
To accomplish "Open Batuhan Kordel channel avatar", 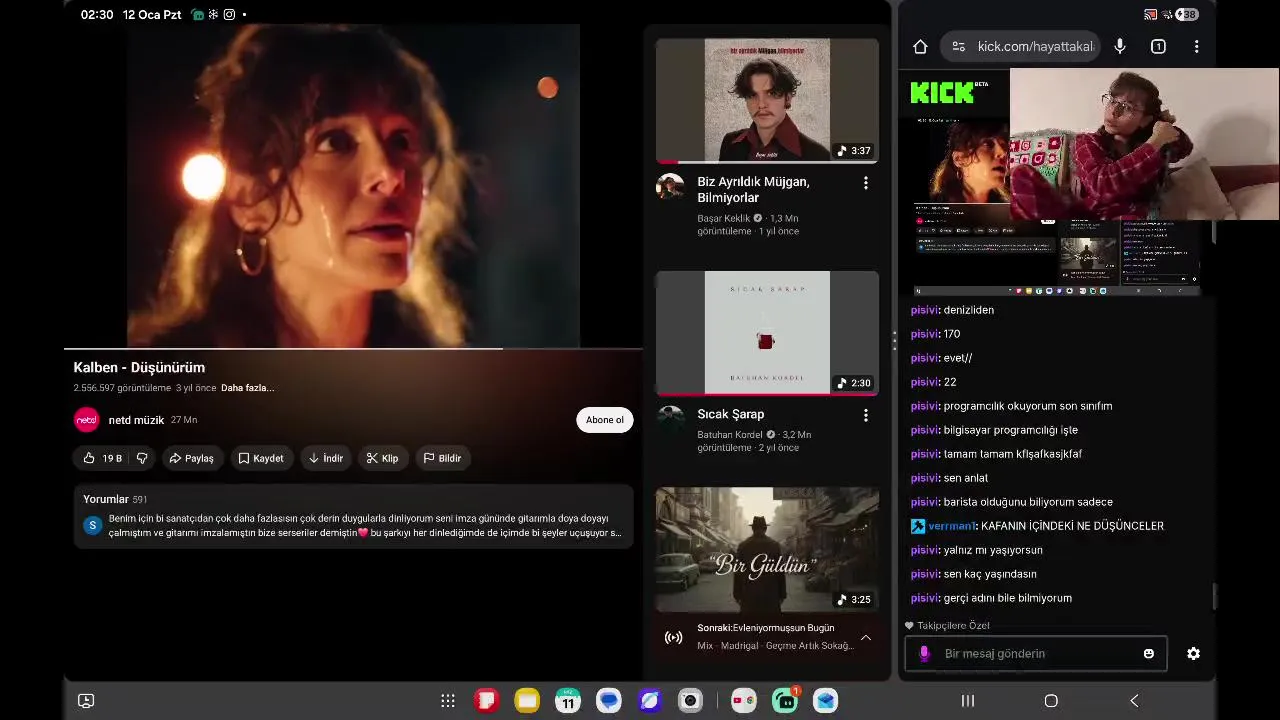I will (670, 419).
